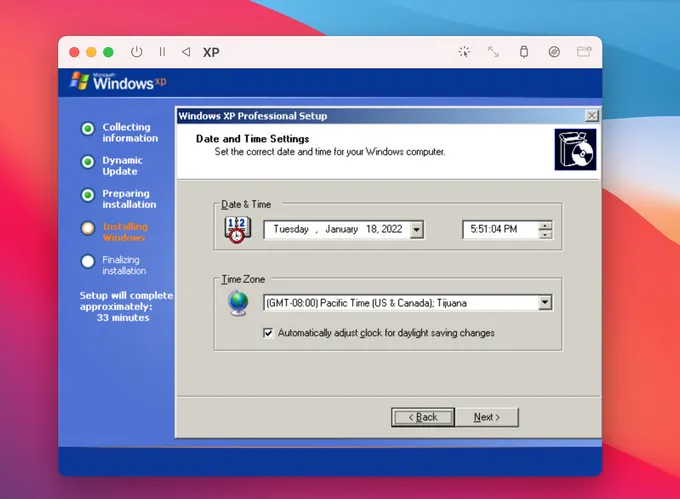Click the time field showing 5:51:04 PM

tap(500, 229)
